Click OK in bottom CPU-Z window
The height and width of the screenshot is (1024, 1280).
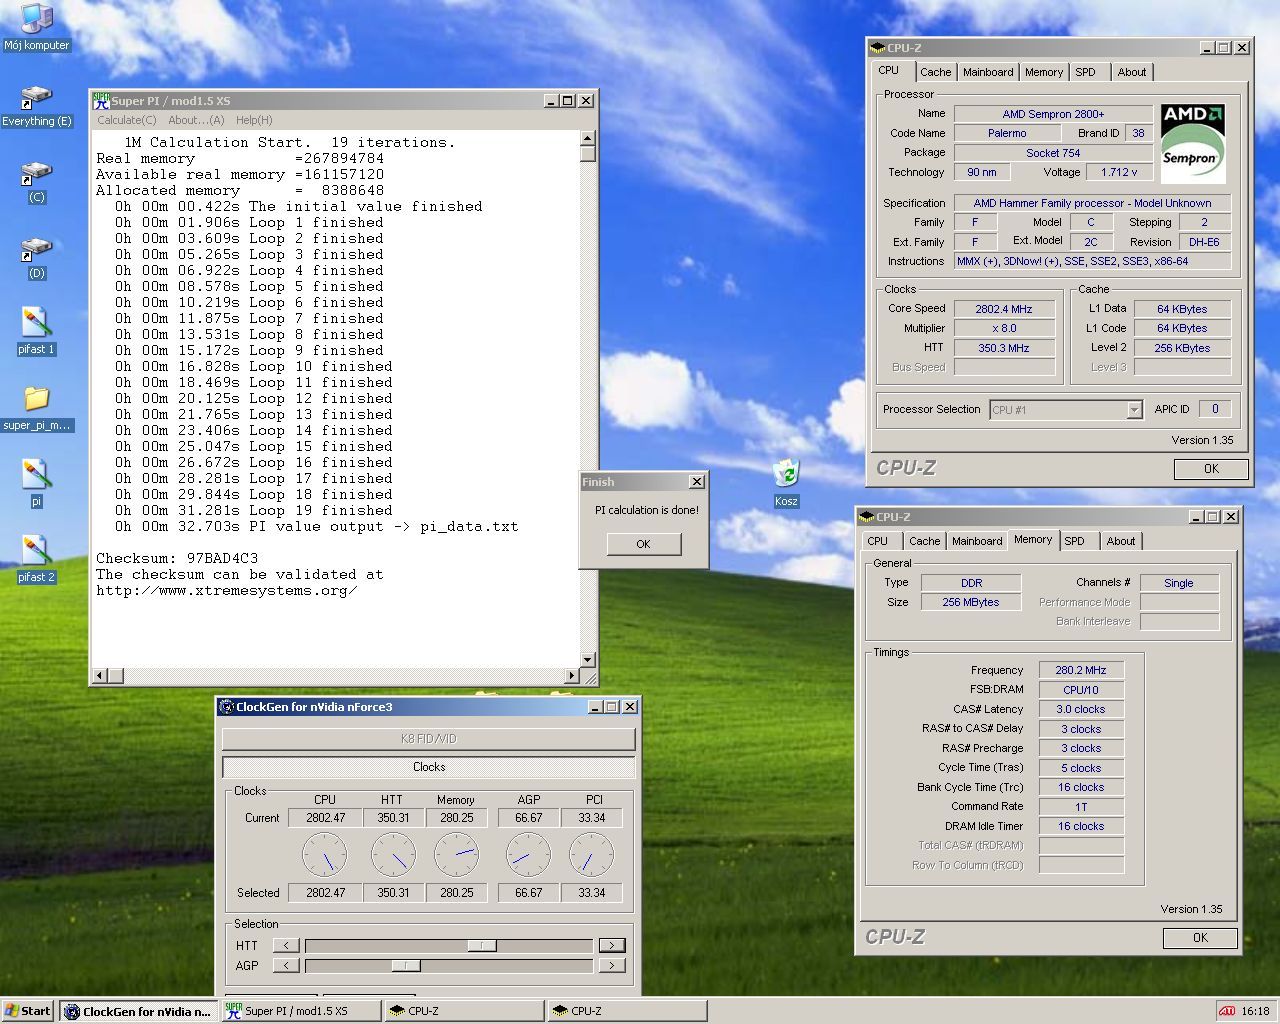point(1200,938)
